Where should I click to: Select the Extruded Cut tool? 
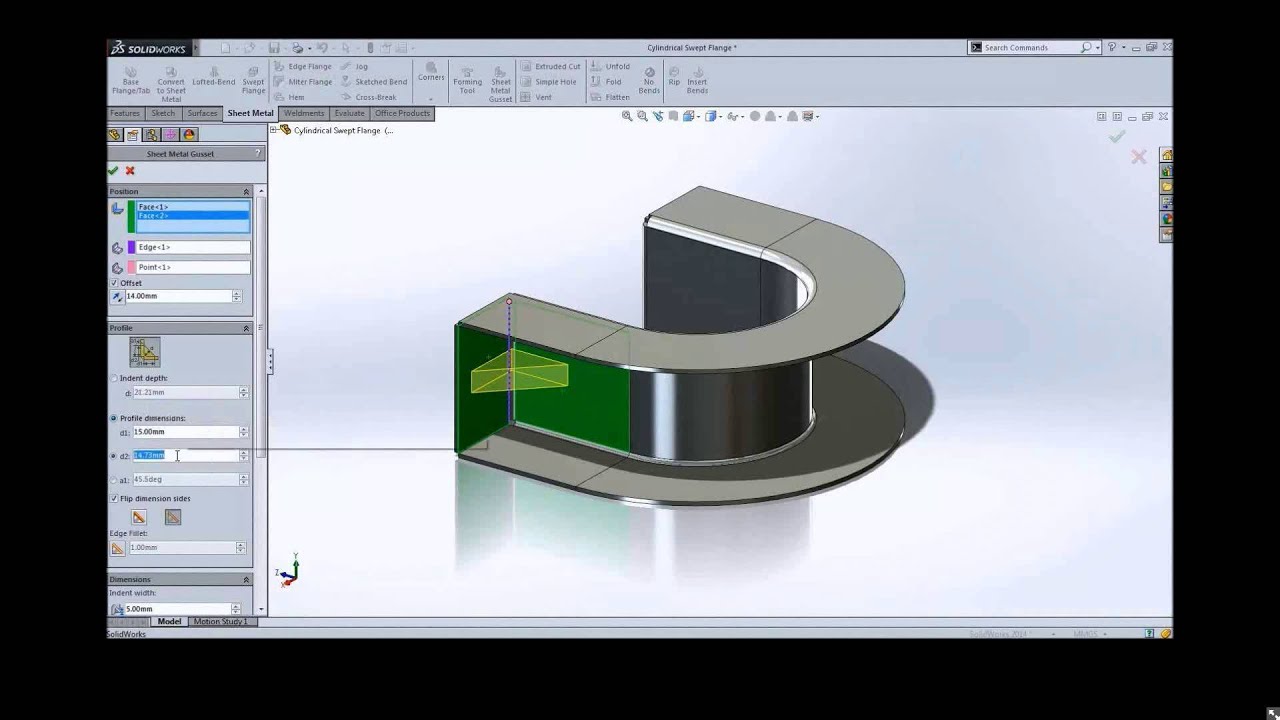550,66
